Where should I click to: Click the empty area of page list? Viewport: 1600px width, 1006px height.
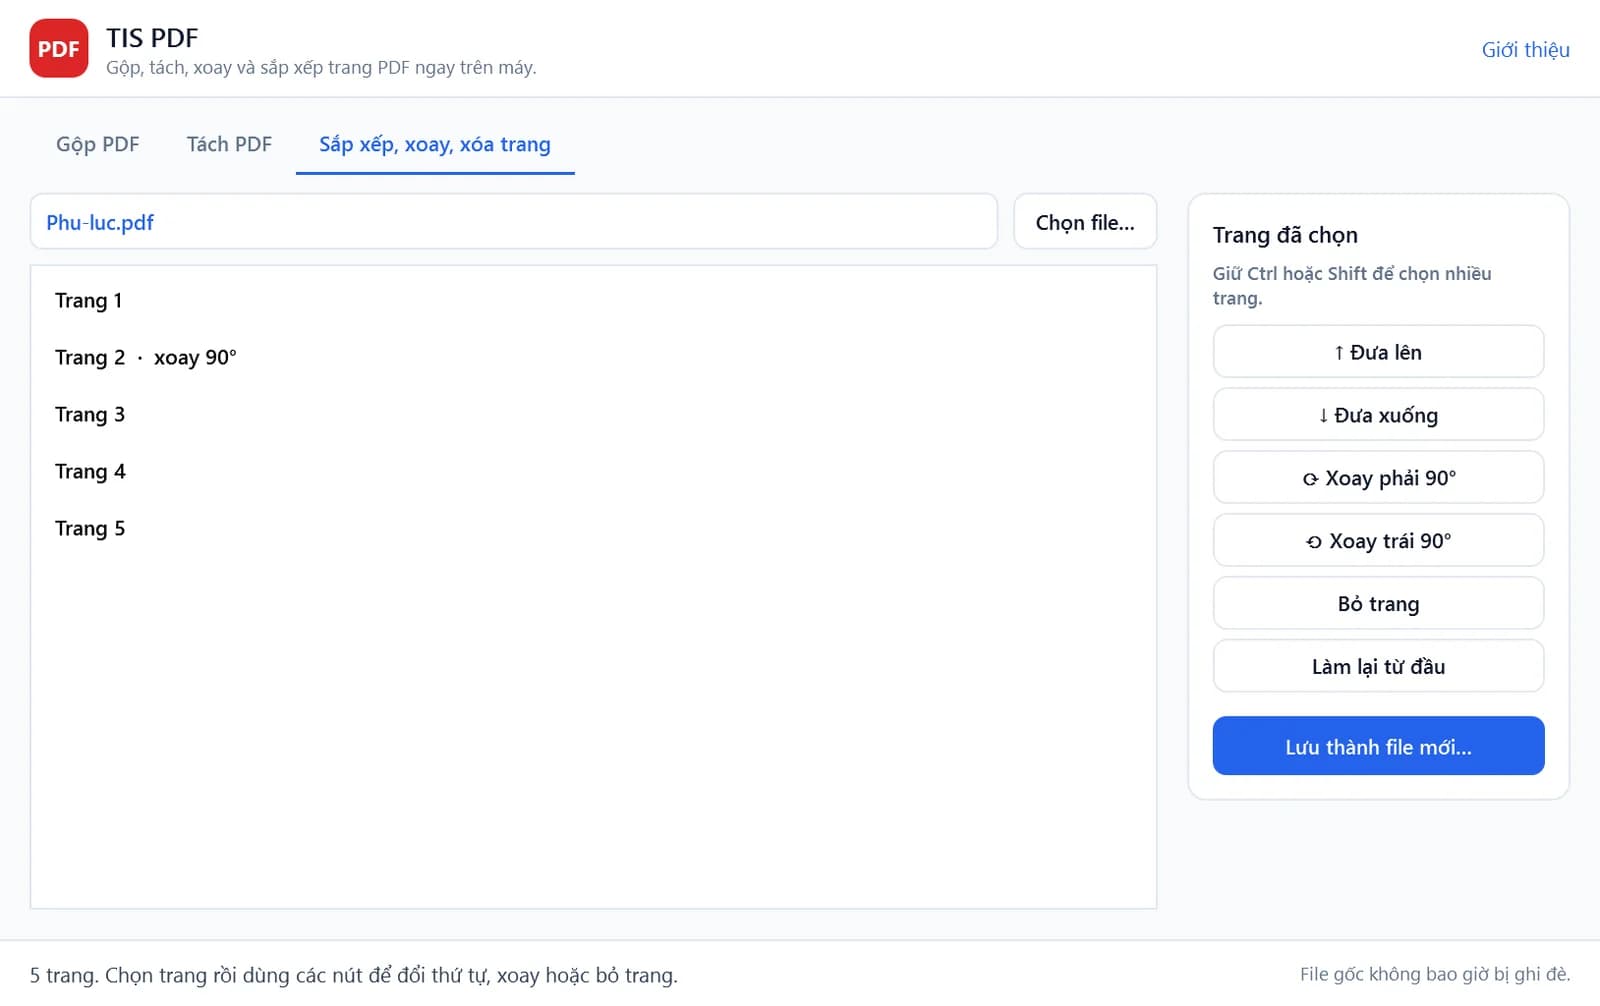click(x=593, y=730)
